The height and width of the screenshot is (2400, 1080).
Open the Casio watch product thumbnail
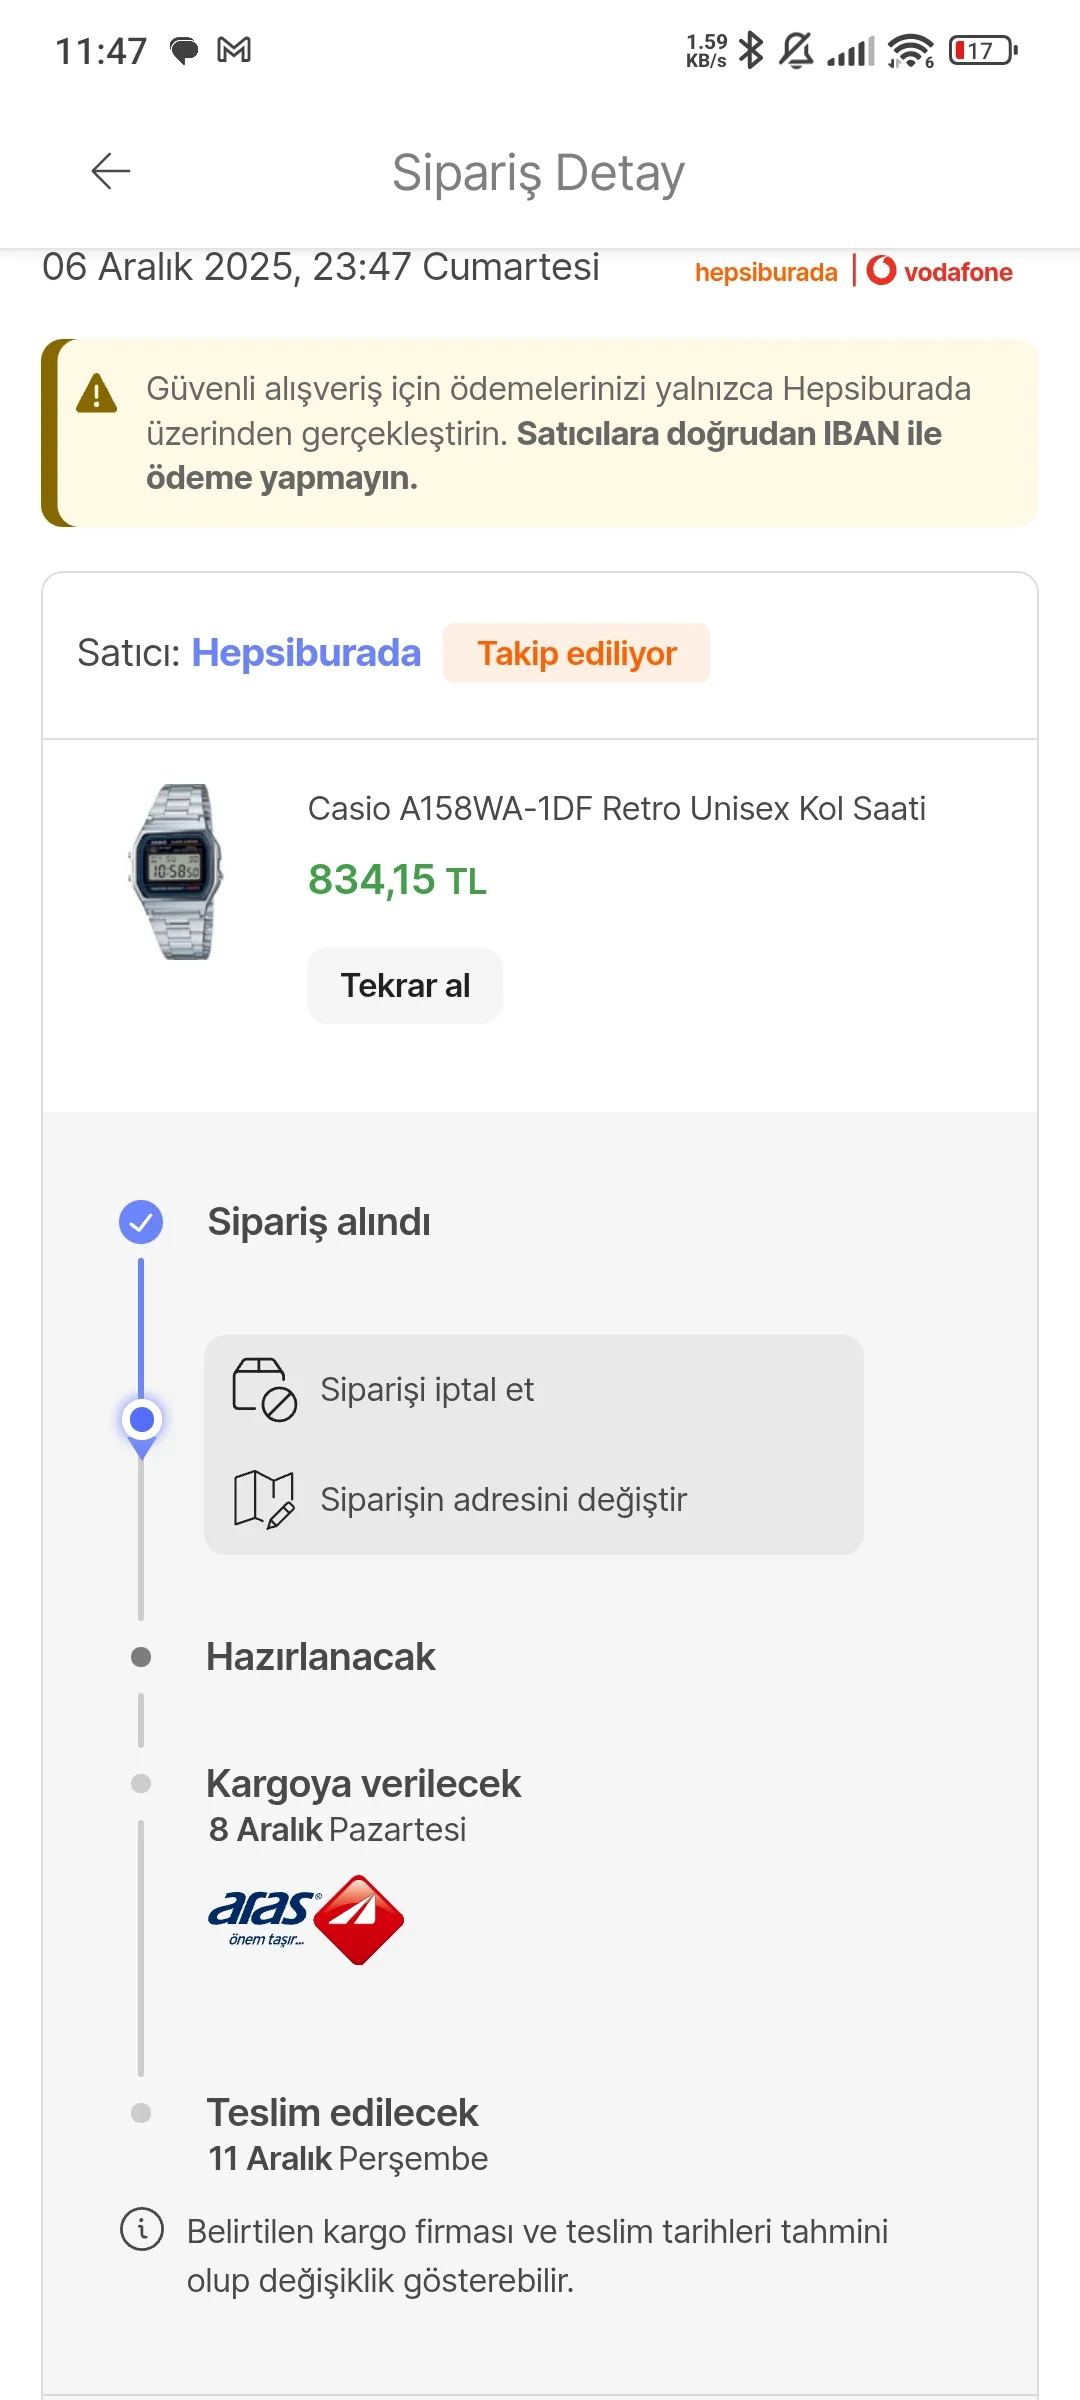(x=176, y=872)
